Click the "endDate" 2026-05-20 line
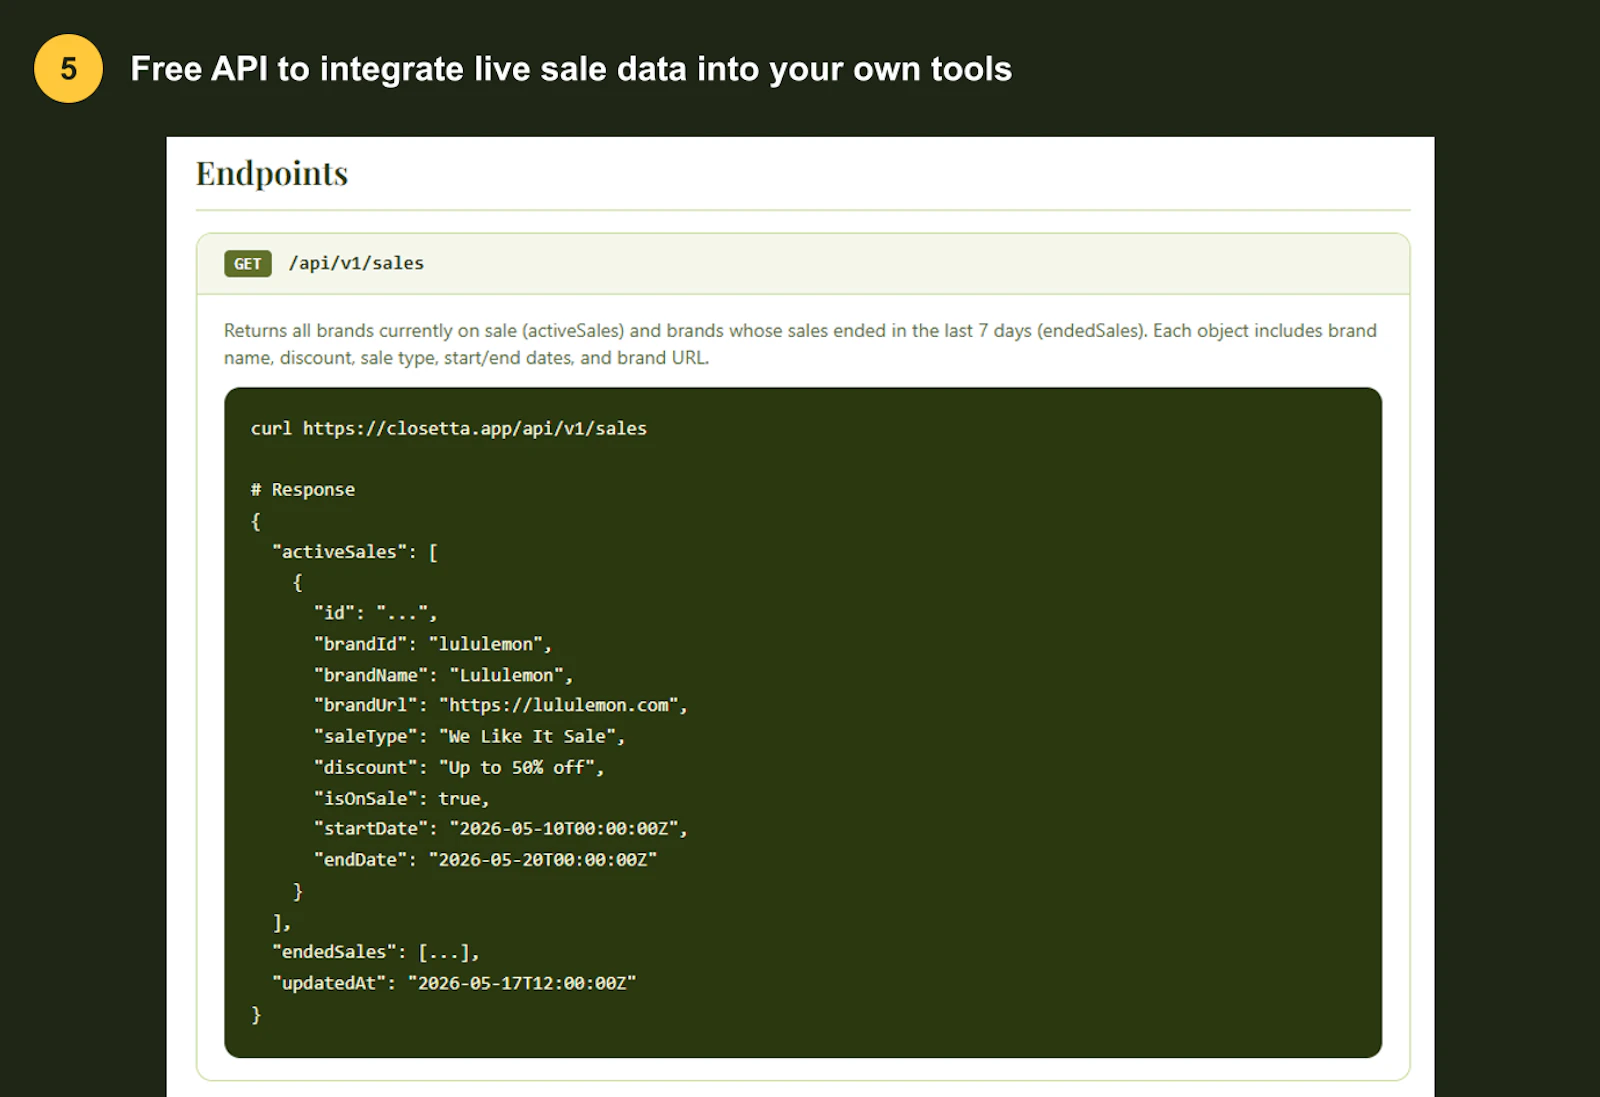Image resolution: width=1600 pixels, height=1097 pixels. [485, 859]
